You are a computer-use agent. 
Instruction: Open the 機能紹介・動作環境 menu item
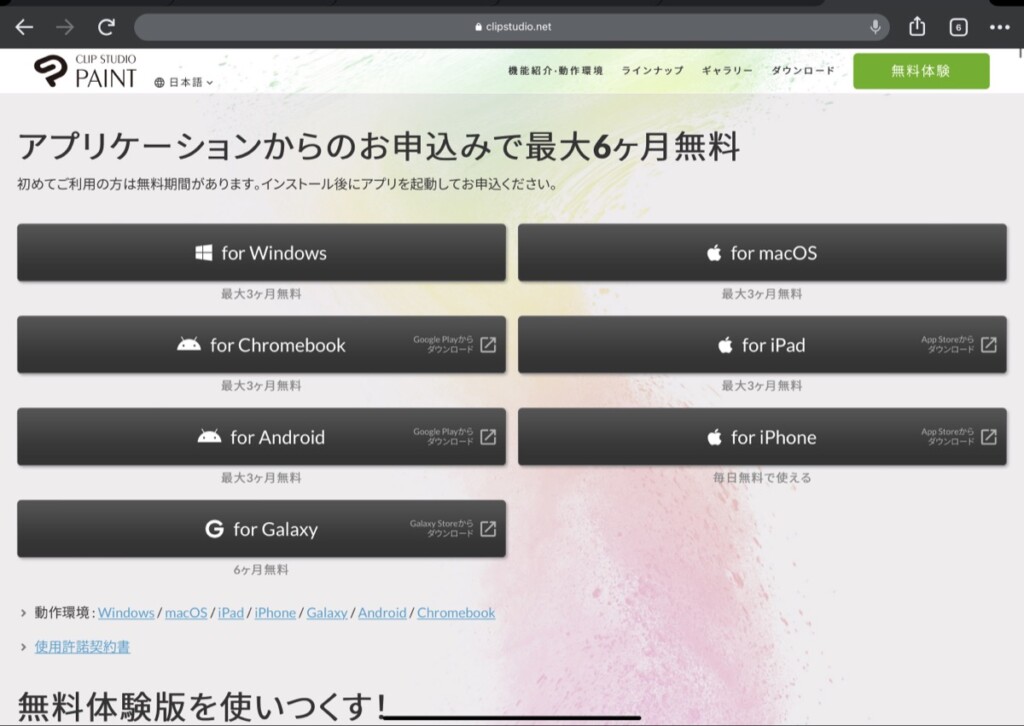[556, 71]
